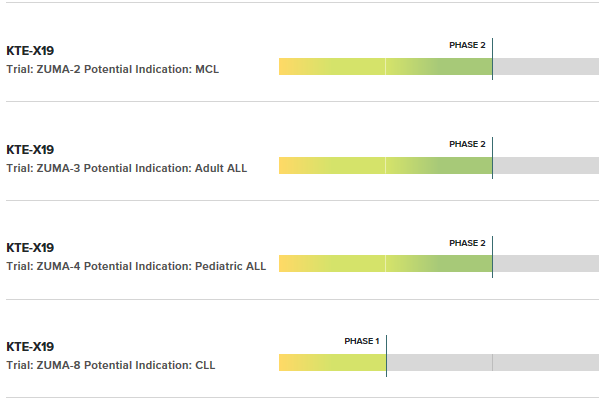Select the ZUMA-4 Pediatric ALL trial text
608x404 pixels.
[x=136, y=266]
